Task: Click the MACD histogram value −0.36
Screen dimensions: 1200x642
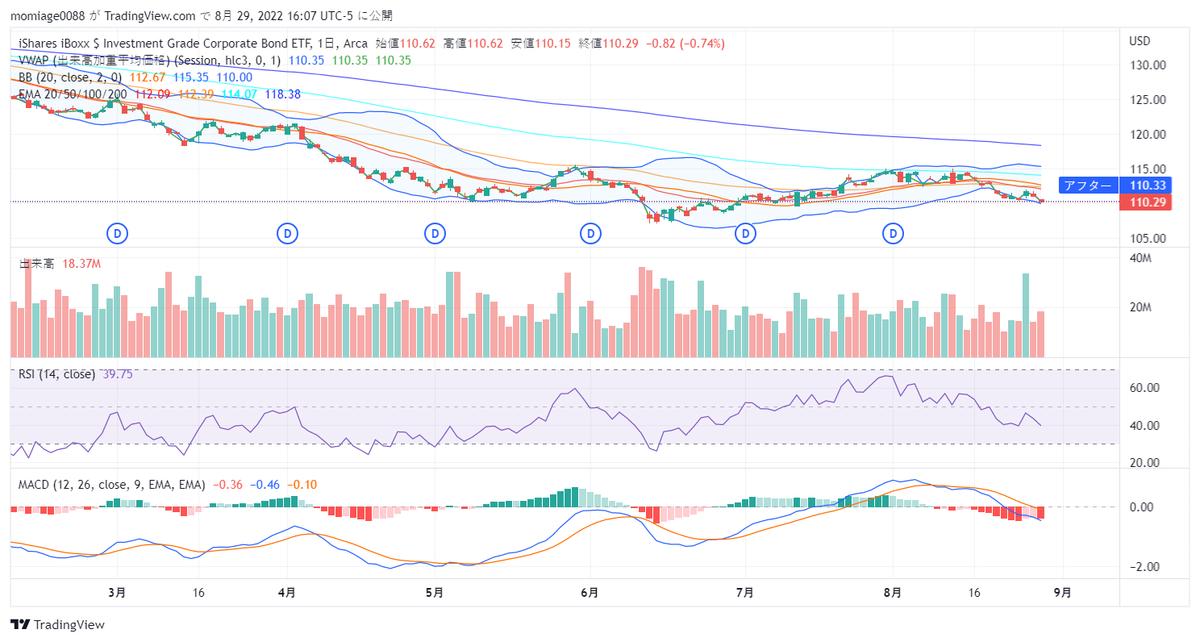Action: 227,484
